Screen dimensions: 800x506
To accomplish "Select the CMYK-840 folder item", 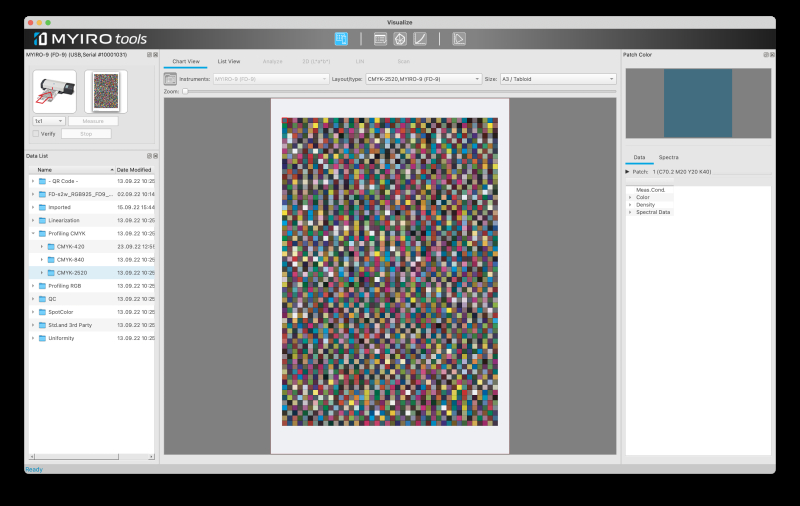I will click(x=70, y=260).
